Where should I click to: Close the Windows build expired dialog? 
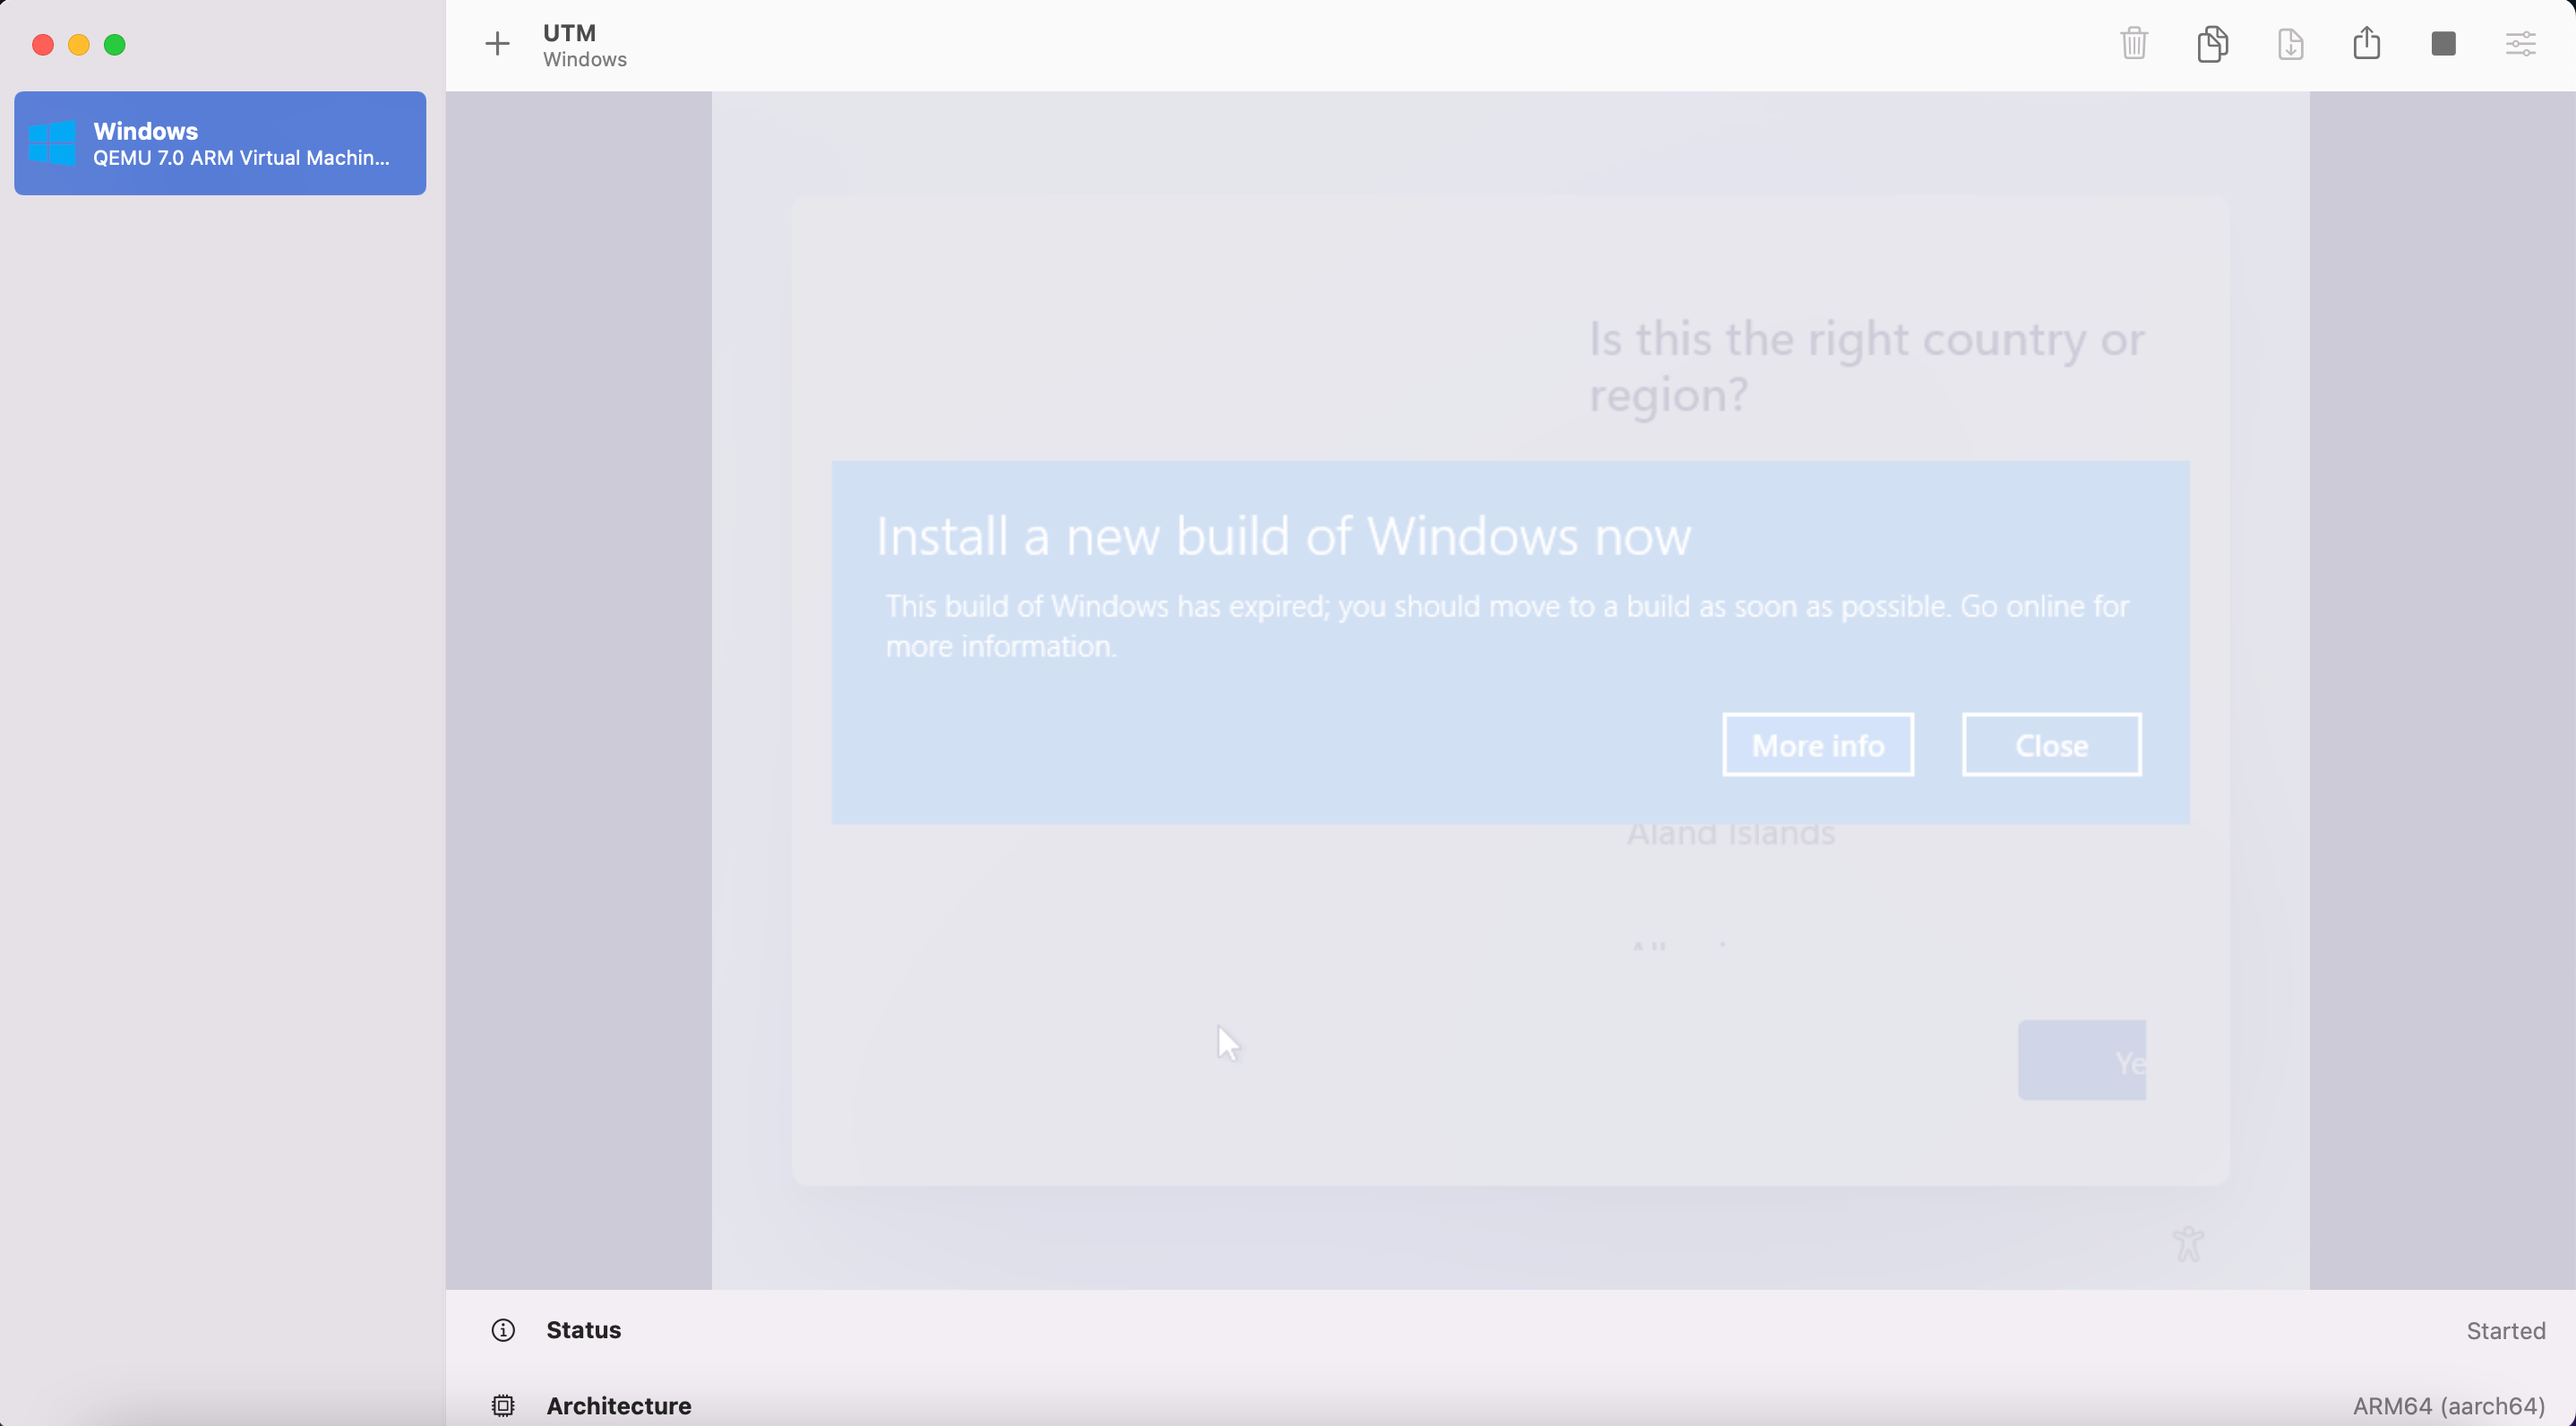[x=2052, y=745]
